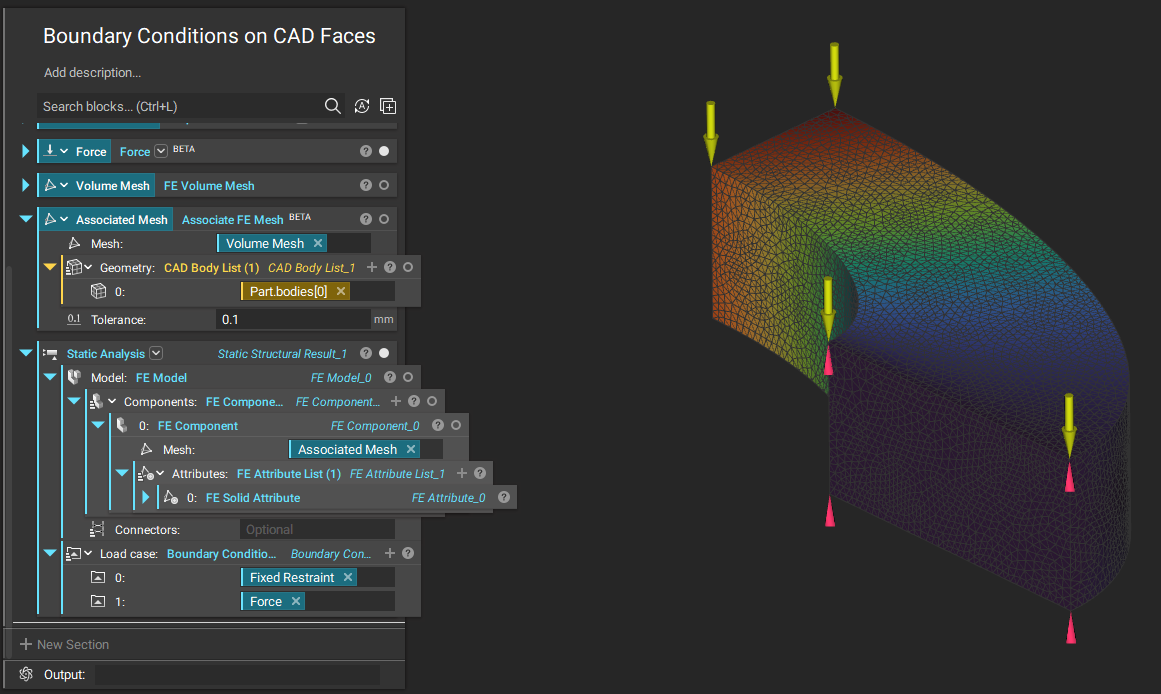Collapse the Static Analysis block
The width and height of the screenshot is (1161, 694).
point(25,353)
